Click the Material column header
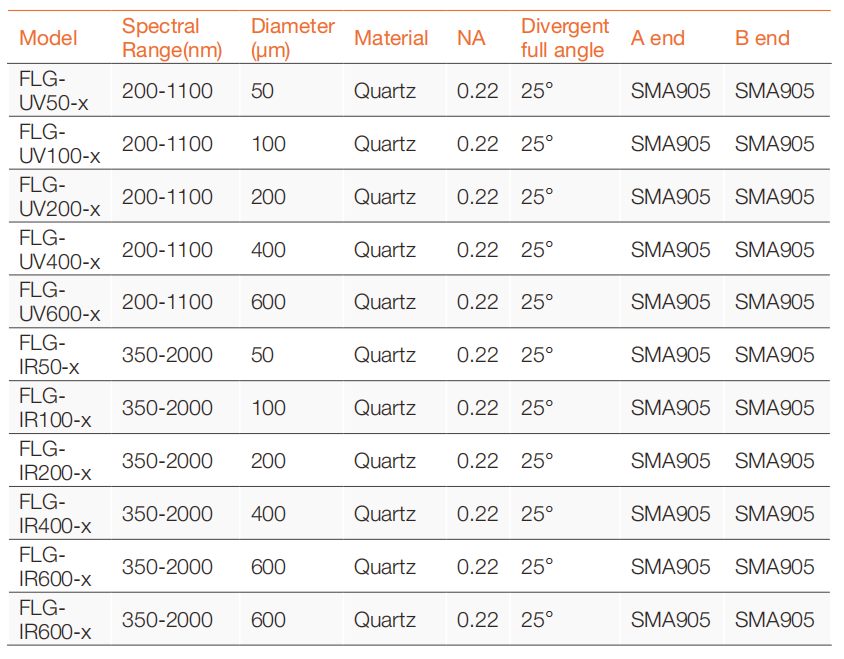Image resolution: width=844 pixels, height=659 pixels. (391, 39)
